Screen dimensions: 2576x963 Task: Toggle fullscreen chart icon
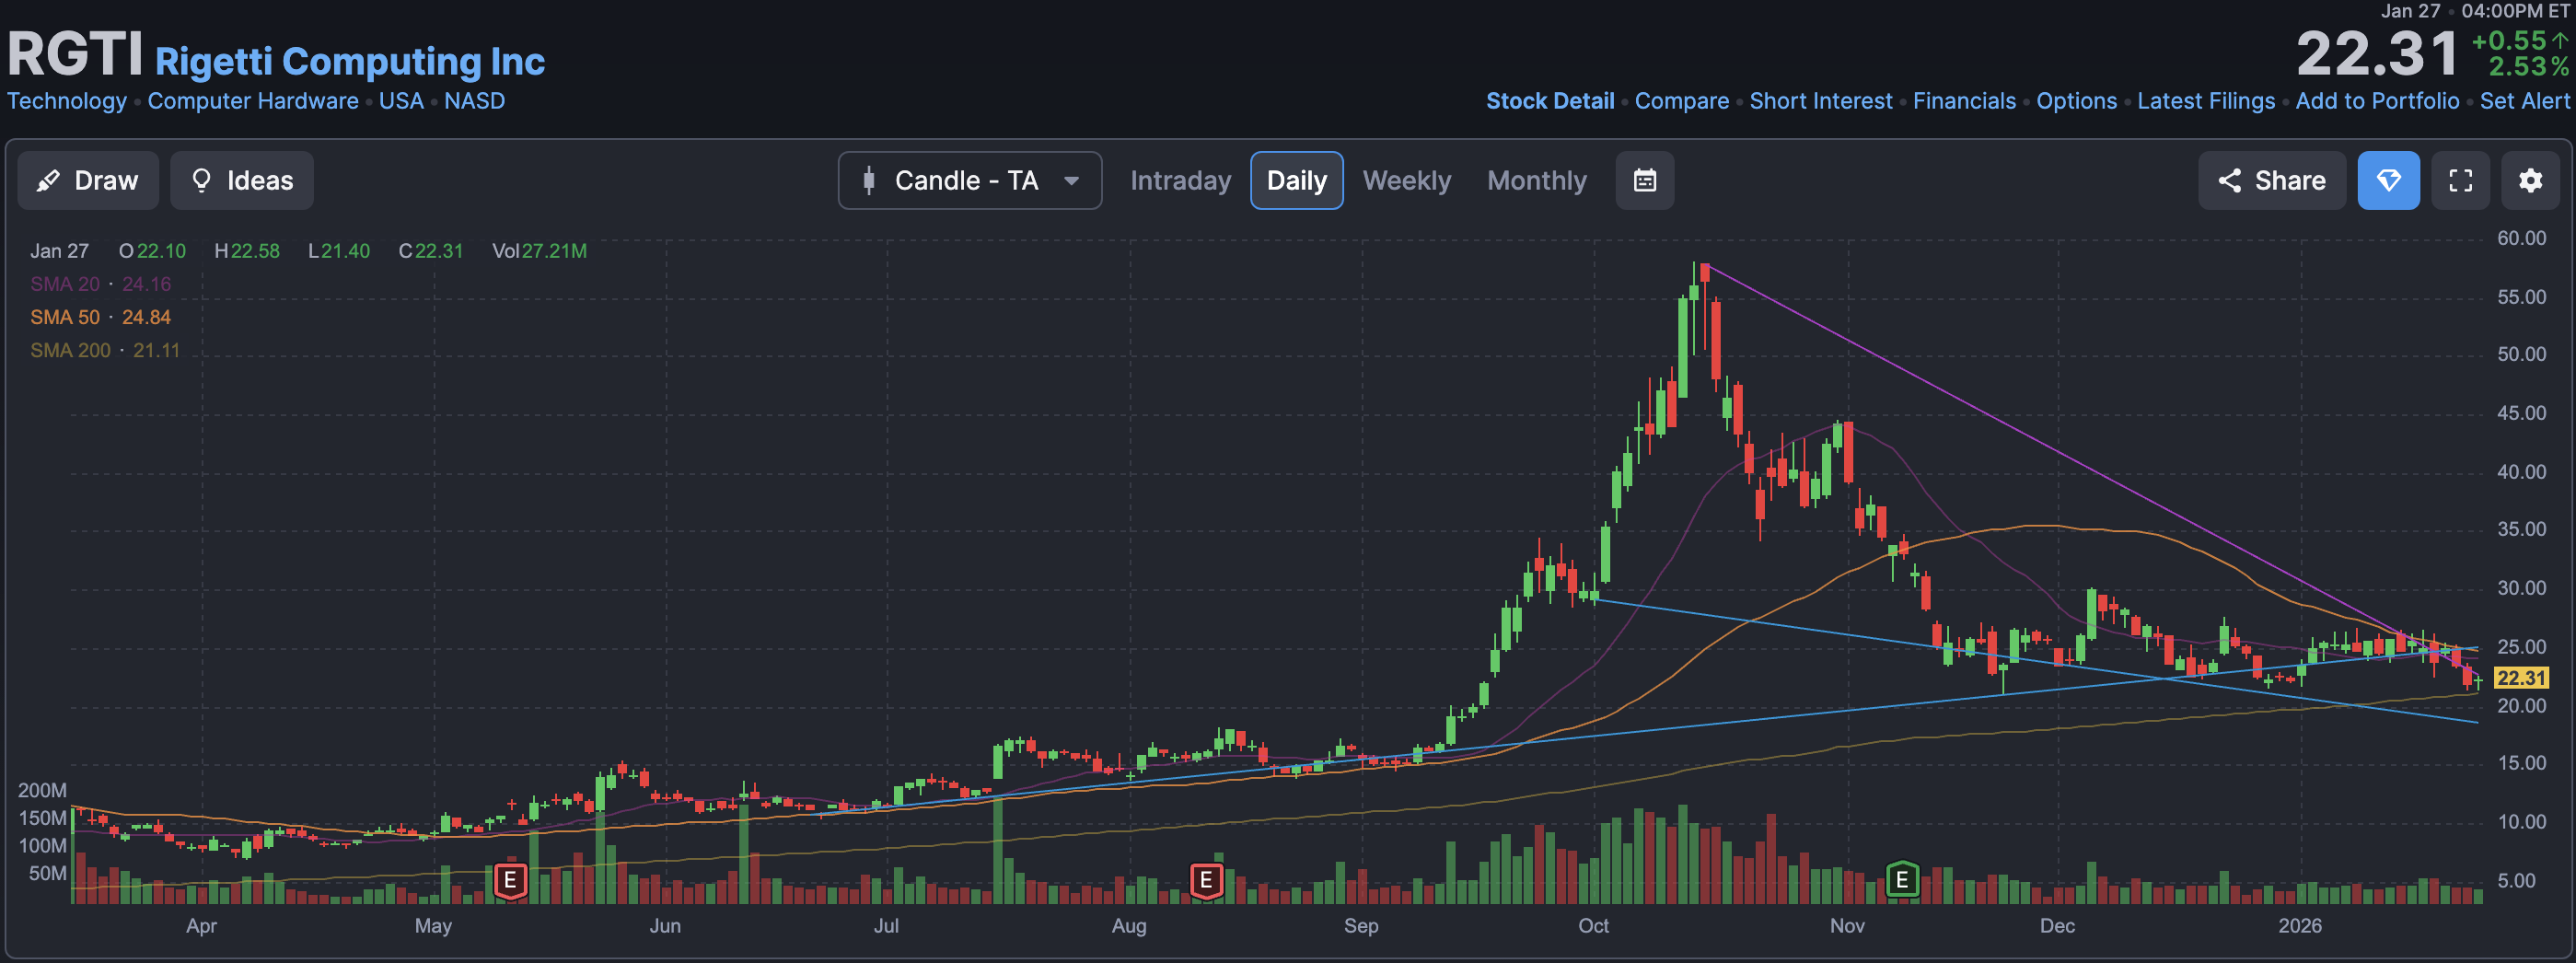(2460, 181)
